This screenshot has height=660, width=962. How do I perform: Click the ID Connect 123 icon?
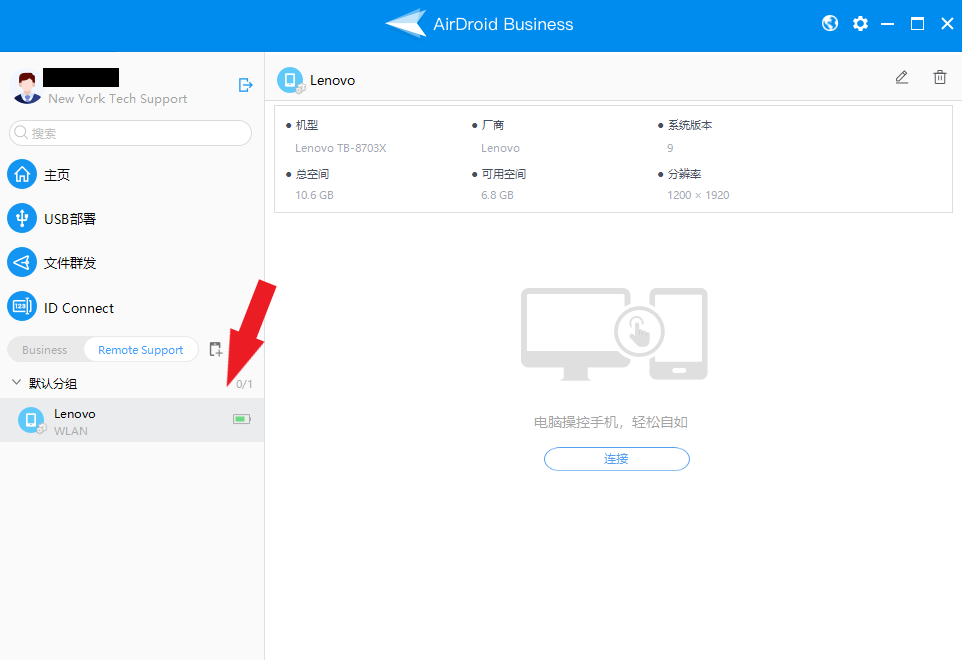coord(22,306)
